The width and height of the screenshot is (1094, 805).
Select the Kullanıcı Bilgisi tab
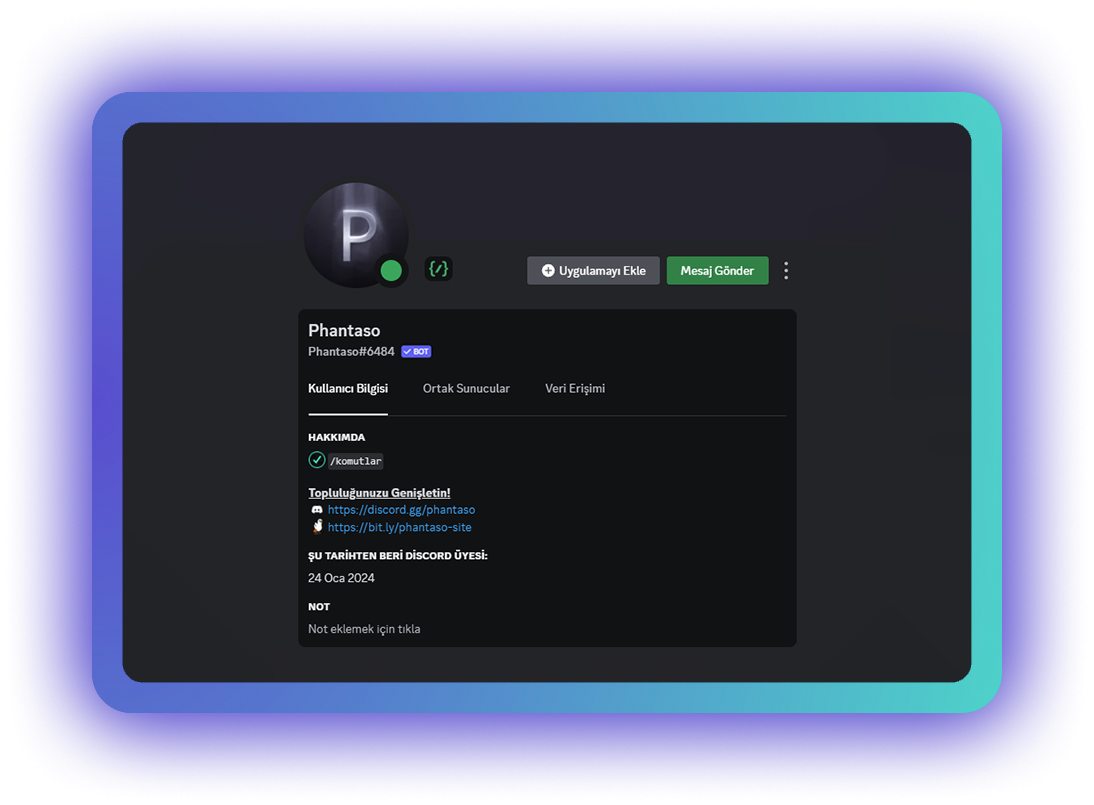[x=348, y=389]
